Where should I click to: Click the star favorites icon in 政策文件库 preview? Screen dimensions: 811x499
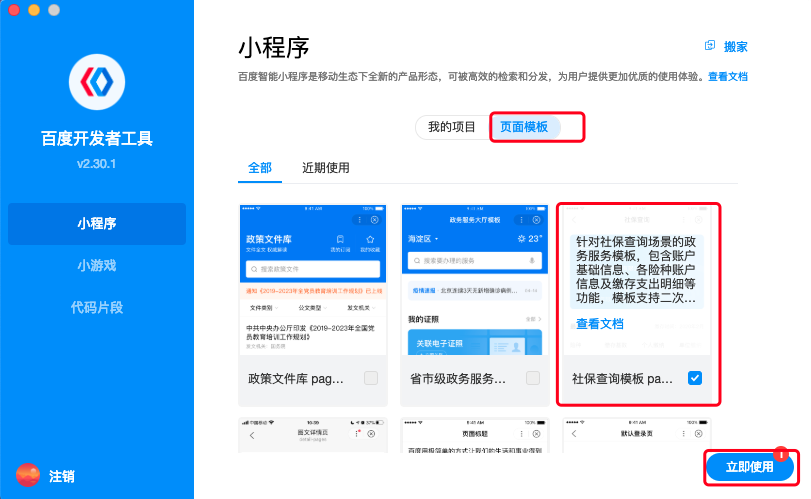click(x=369, y=240)
